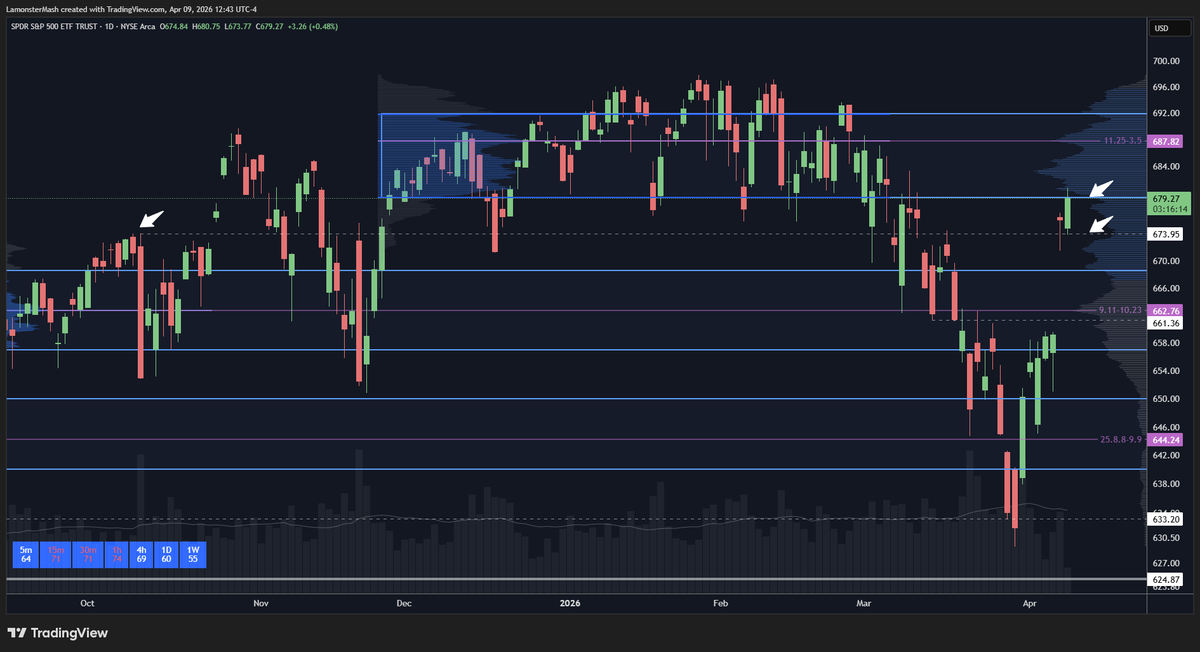Click the 11.25-3.5 line label

[x=1123, y=142]
